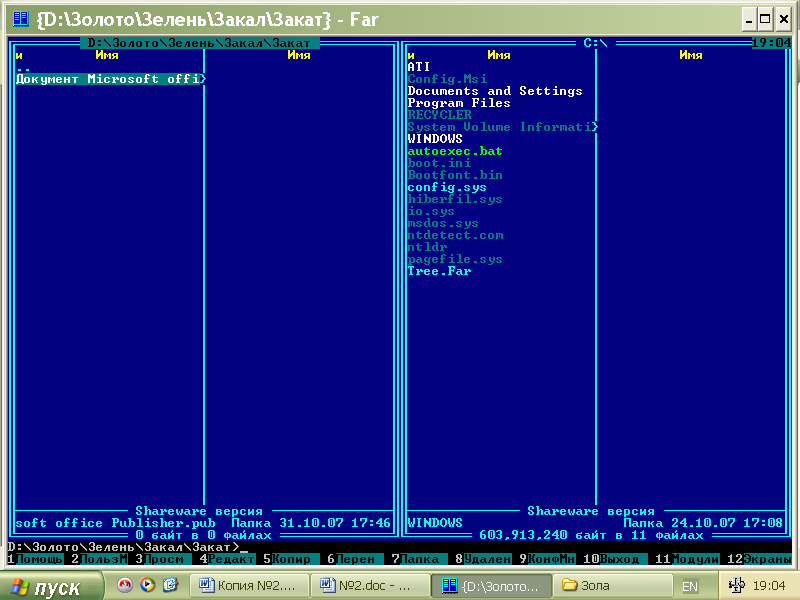Select boot.ini file
Viewport: 800px width, 600px height.
tap(439, 163)
